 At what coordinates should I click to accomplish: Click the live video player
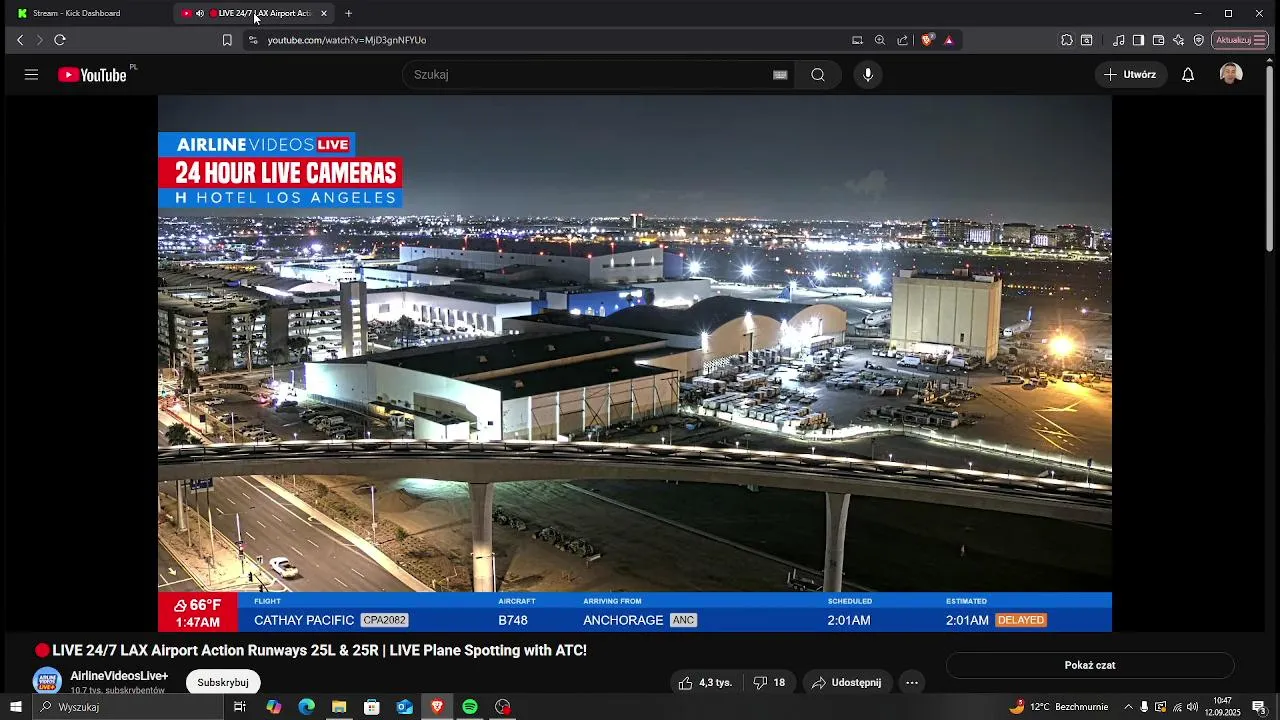pos(635,363)
